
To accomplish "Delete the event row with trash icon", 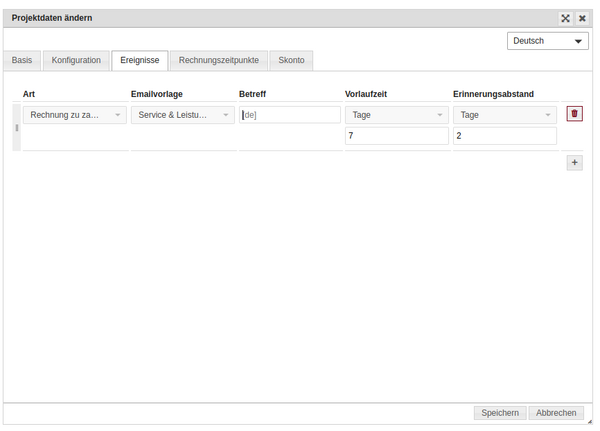I will [x=574, y=114].
